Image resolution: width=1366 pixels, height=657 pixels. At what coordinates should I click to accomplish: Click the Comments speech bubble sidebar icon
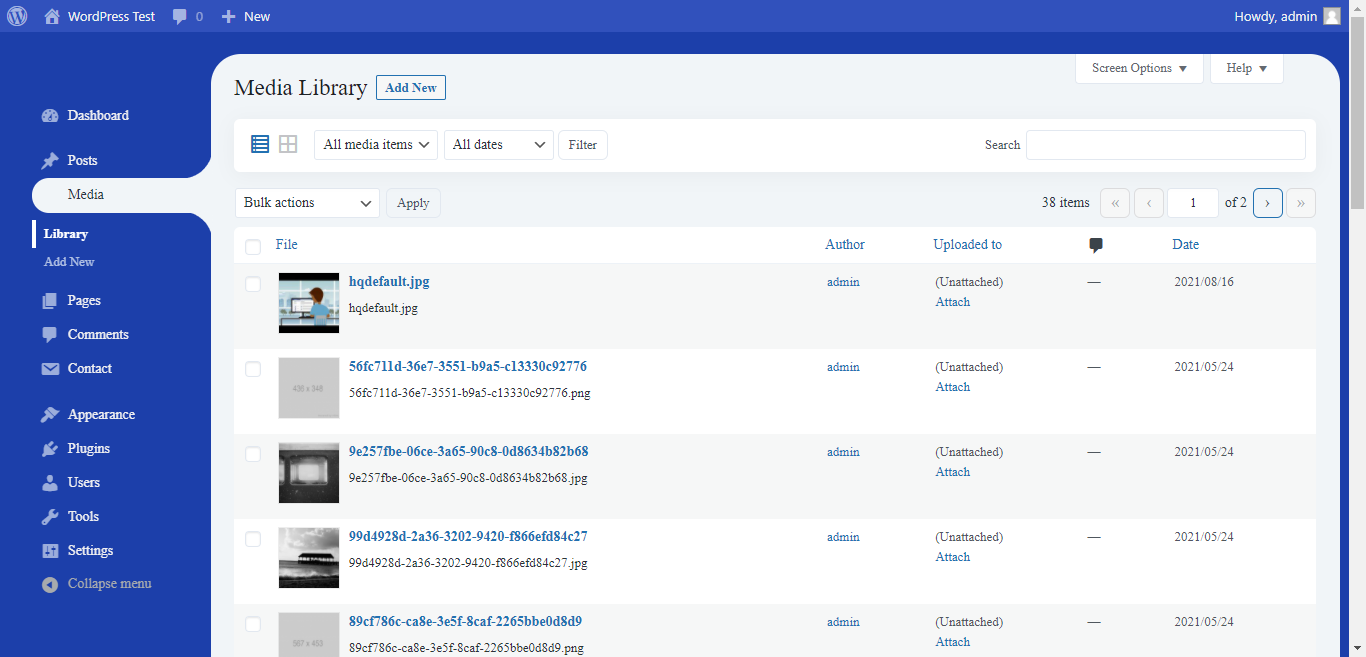point(50,335)
